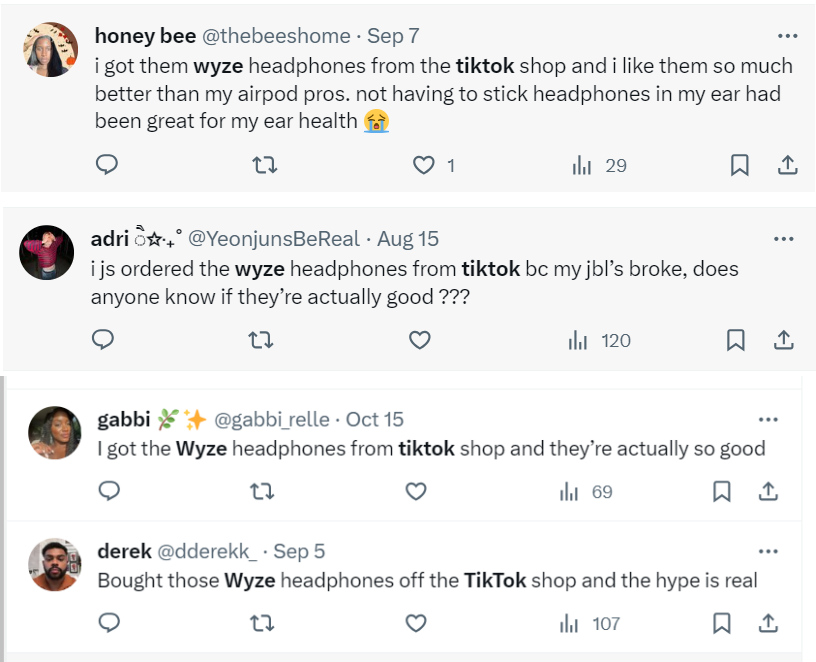Viewport: 816px width, 662px height.
Task: Bookmark honey bee's tweet
Action: (x=740, y=165)
